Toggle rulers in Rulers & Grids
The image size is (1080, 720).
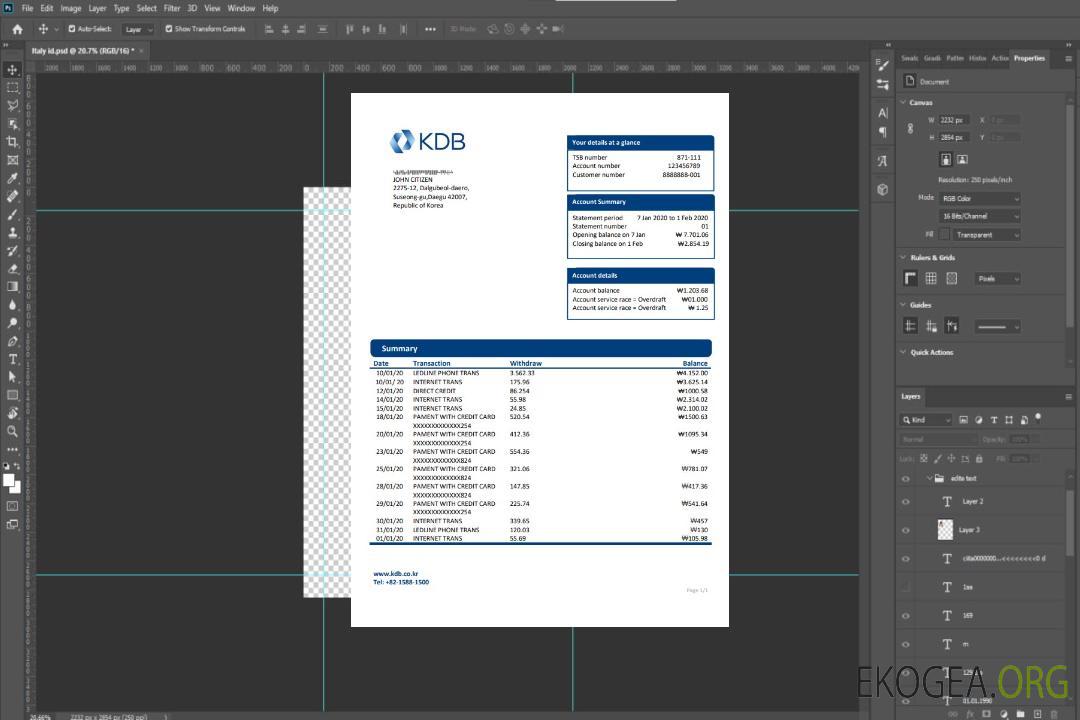911,278
